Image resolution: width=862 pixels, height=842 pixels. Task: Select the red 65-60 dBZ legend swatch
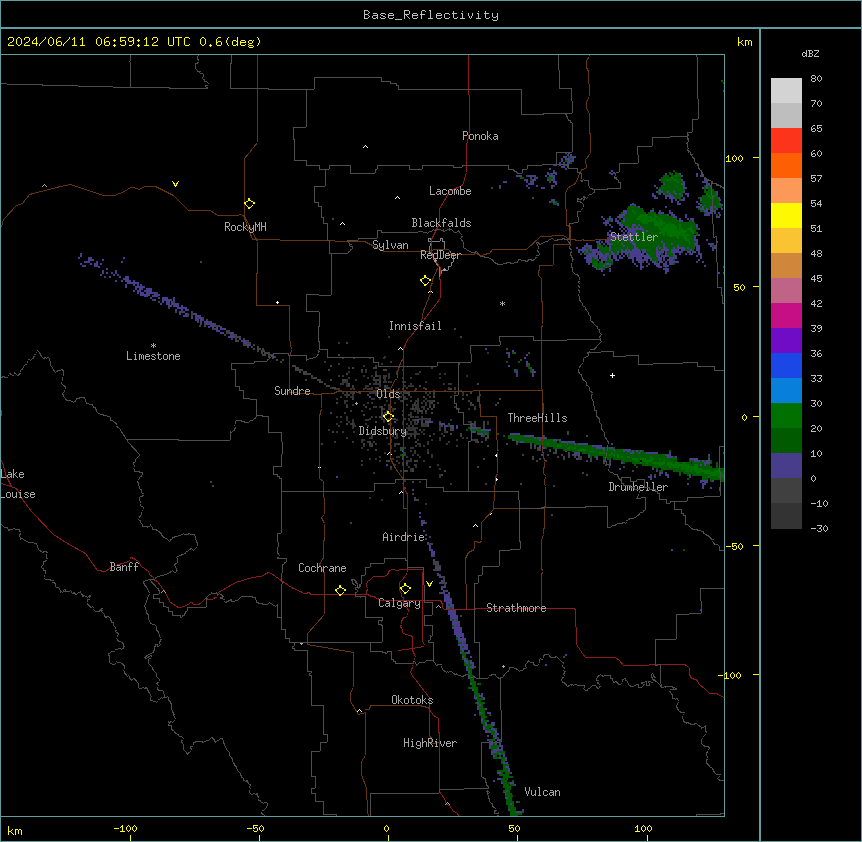786,141
